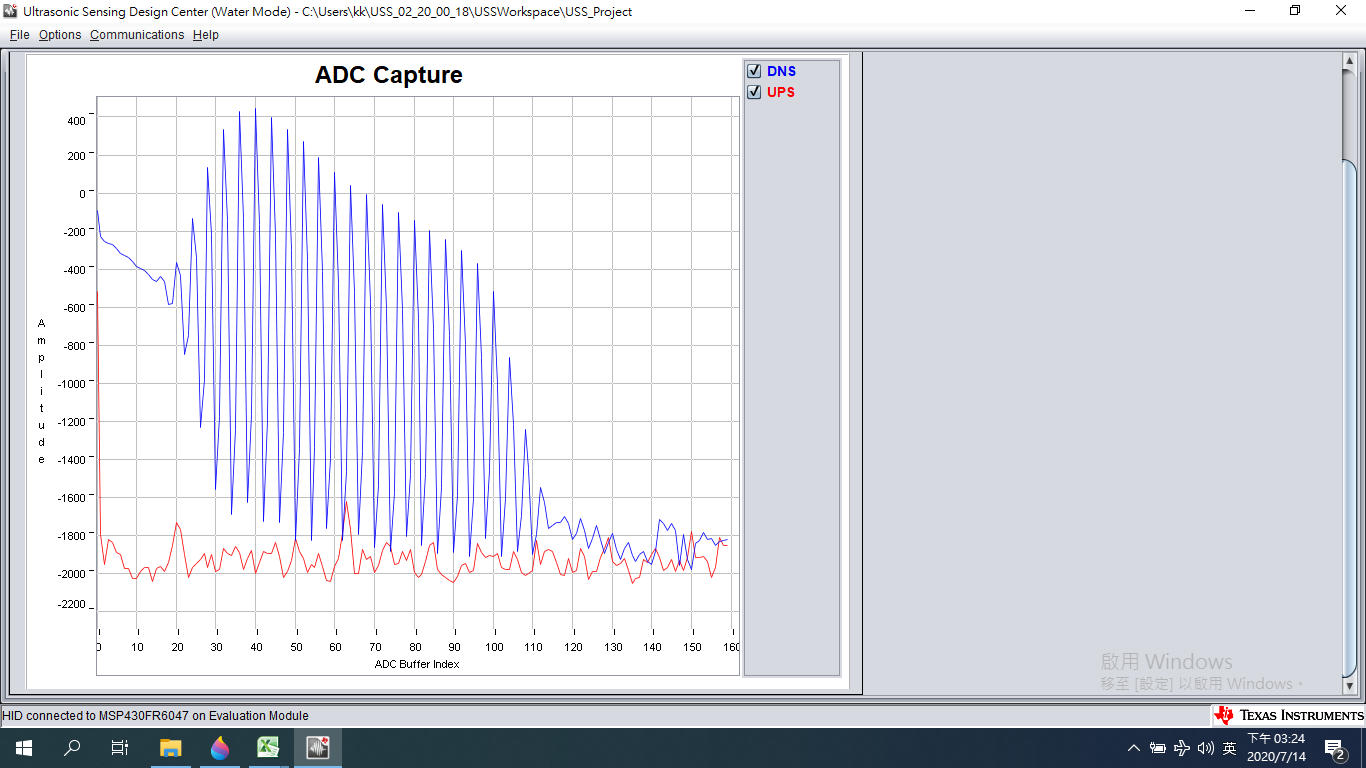Click the '400' amplitude axis value
This screenshot has height=768, width=1366.
point(77,121)
